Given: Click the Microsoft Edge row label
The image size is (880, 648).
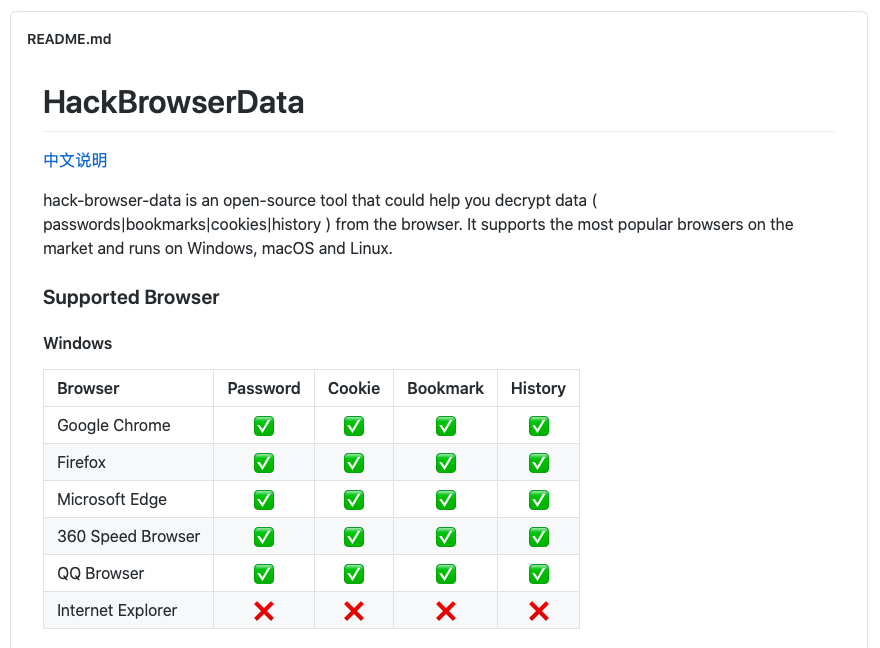Looking at the screenshot, I should point(112,499).
